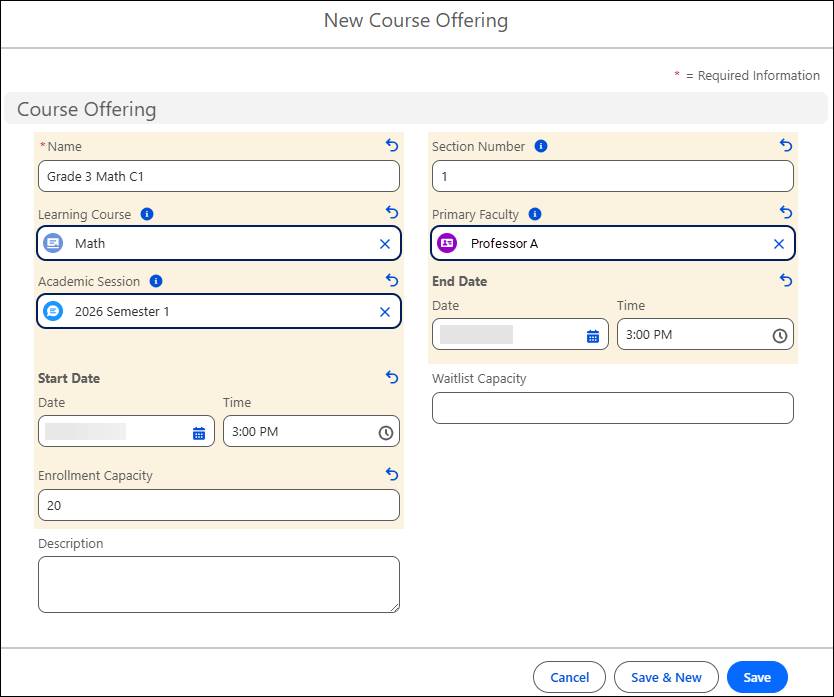Screen dimensions: 834x697
Task: Open the End Date time picker clock
Action: [x=780, y=336]
